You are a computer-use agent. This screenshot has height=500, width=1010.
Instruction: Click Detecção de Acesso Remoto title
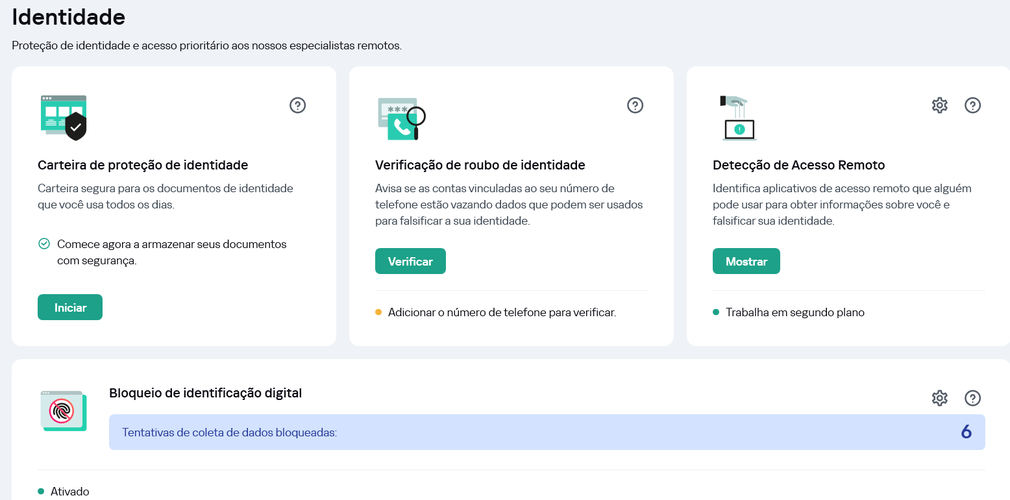point(799,165)
